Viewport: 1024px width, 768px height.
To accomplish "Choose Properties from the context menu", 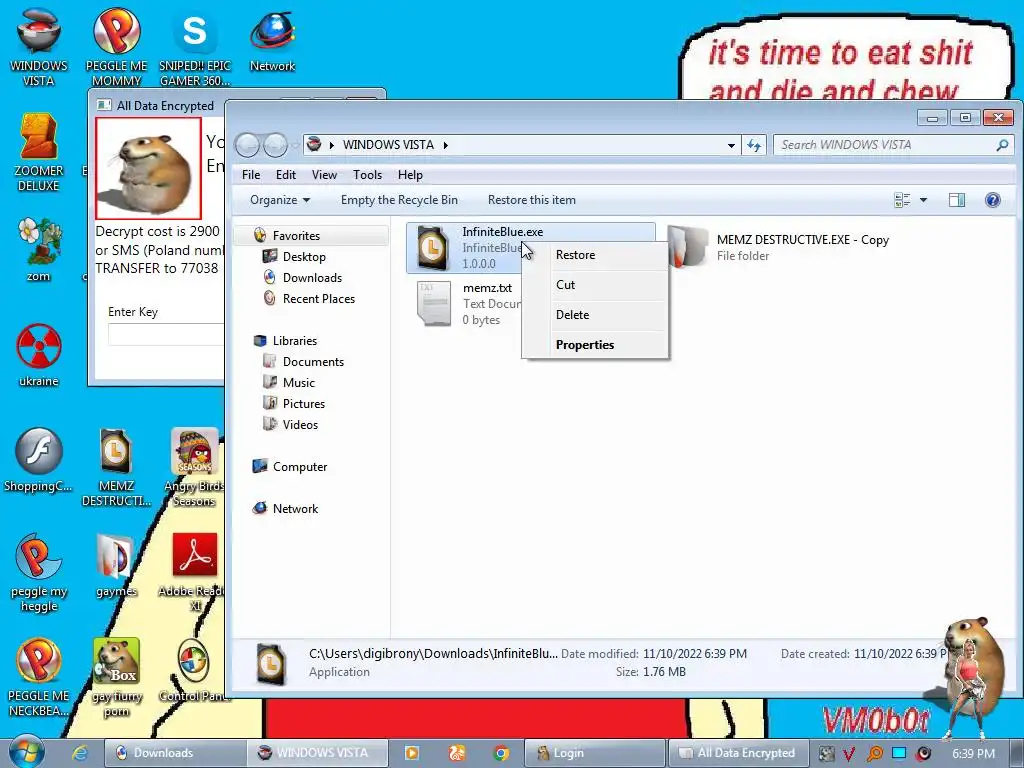I will 595,345.
